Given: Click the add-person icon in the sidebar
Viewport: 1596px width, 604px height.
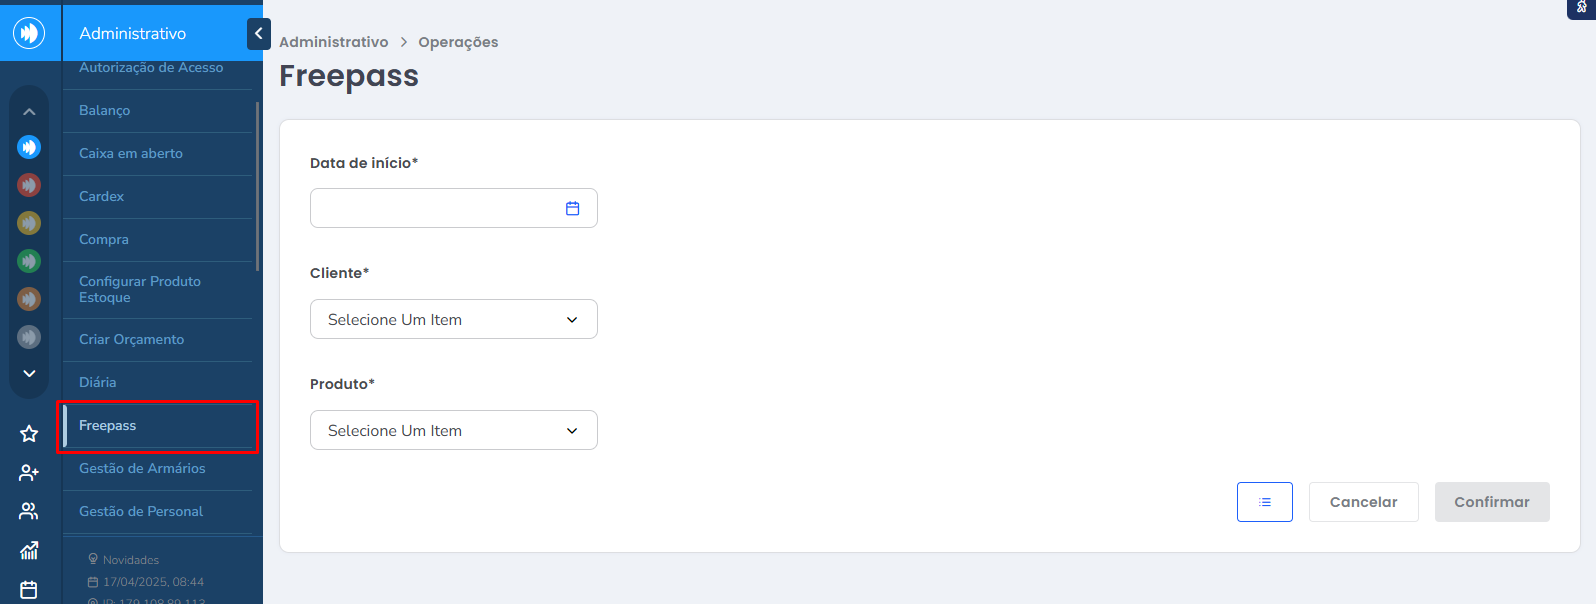Looking at the screenshot, I should click(29, 472).
